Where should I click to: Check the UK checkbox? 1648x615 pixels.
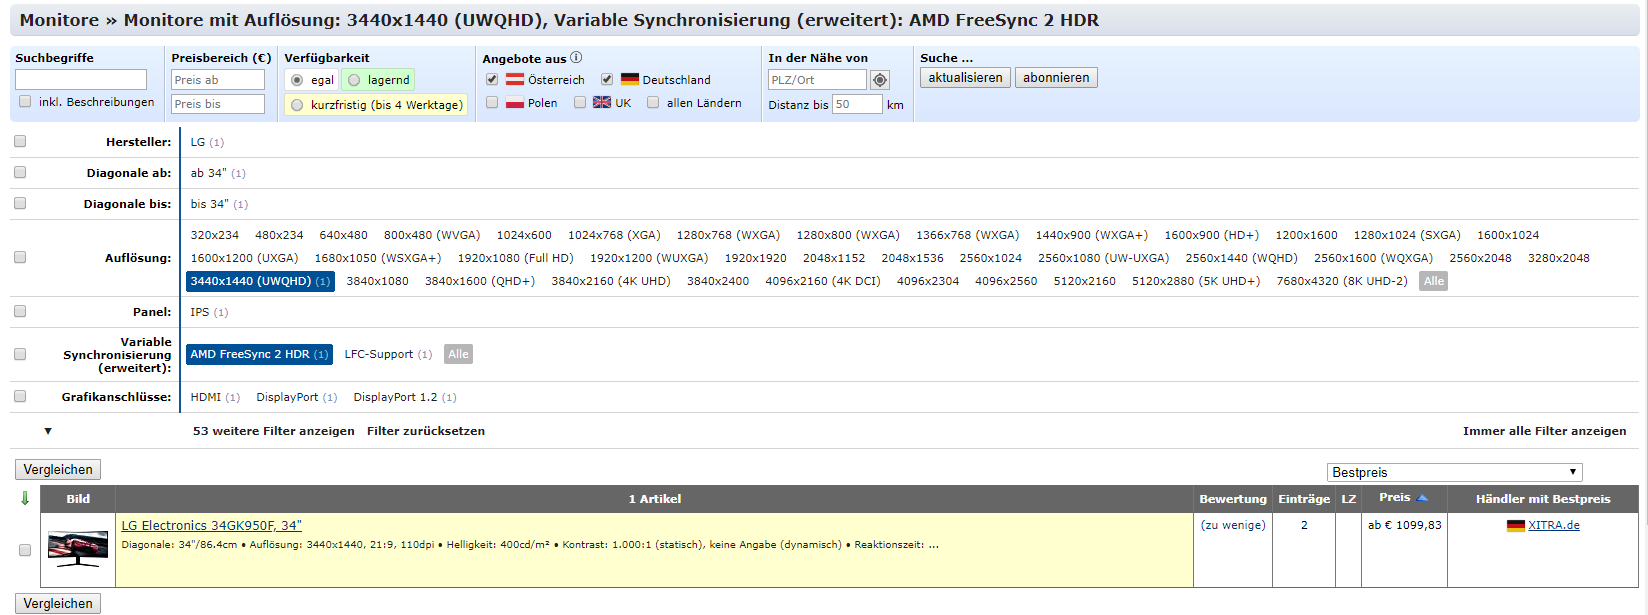pyautogui.click(x=580, y=102)
